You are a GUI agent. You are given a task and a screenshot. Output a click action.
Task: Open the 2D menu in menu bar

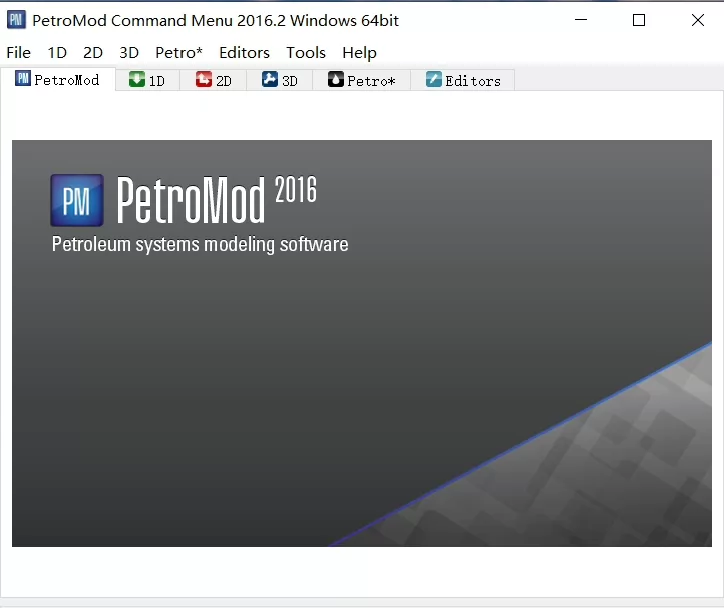click(93, 53)
